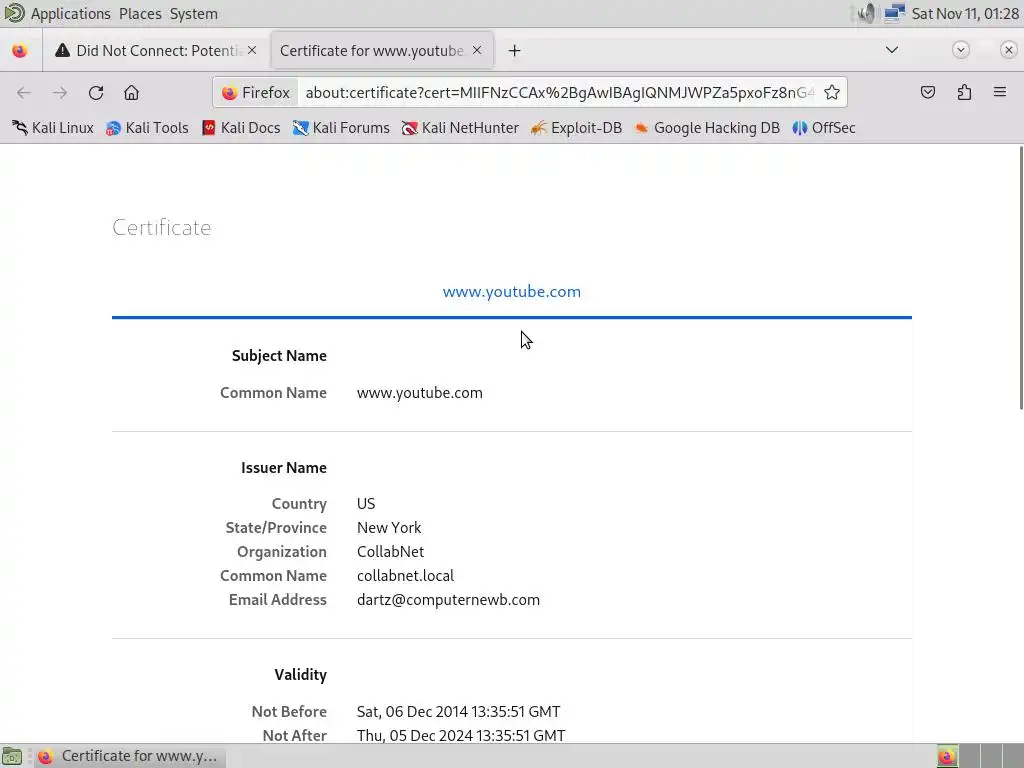Open the Kali Linux bookmark
The height and width of the screenshot is (768, 1024).
(x=53, y=128)
